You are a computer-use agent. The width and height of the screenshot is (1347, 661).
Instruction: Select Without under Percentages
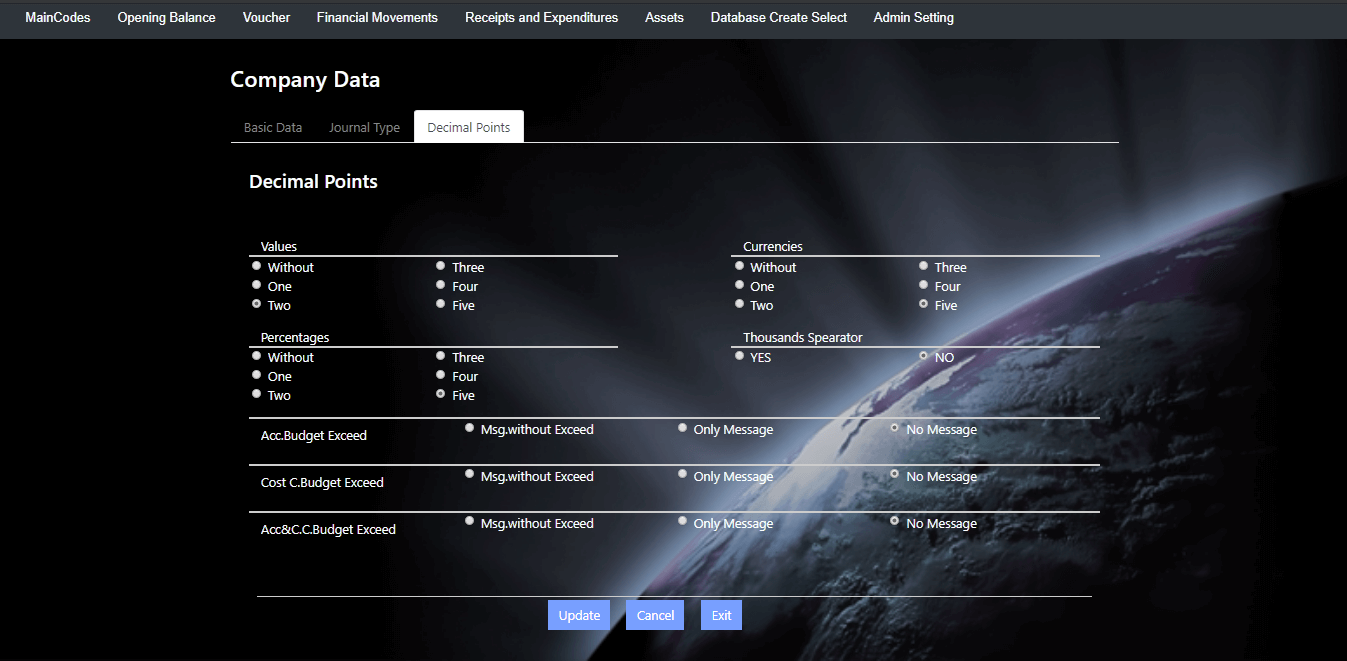[x=257, y=356]
